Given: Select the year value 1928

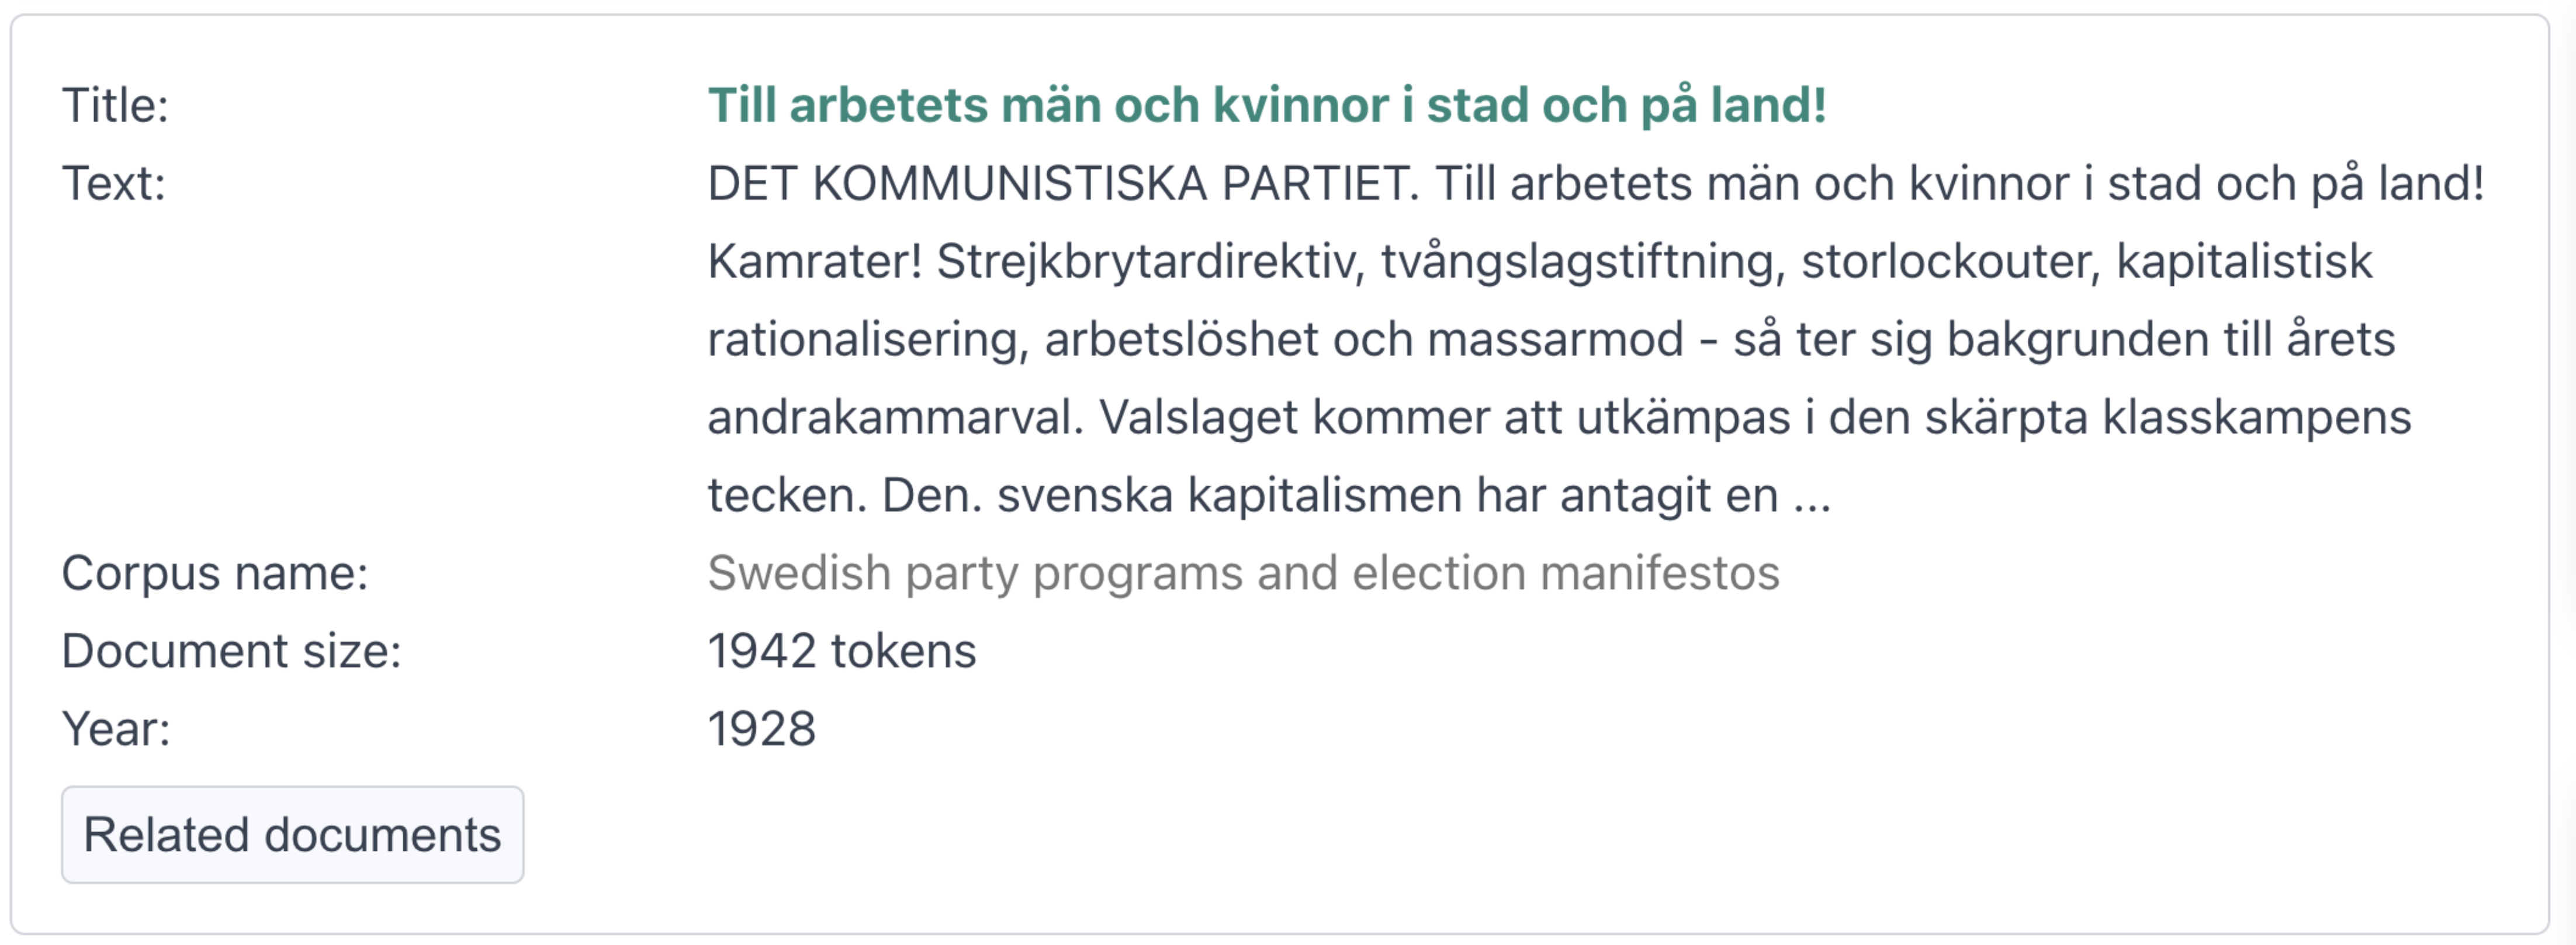Looking at the screenshot, I should [x=761, y=729].
